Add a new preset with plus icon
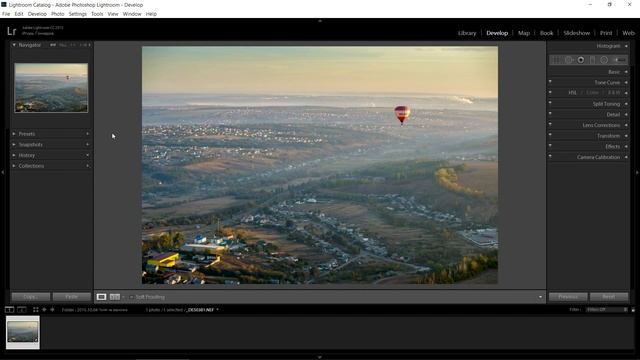 [x=87, y=134]
